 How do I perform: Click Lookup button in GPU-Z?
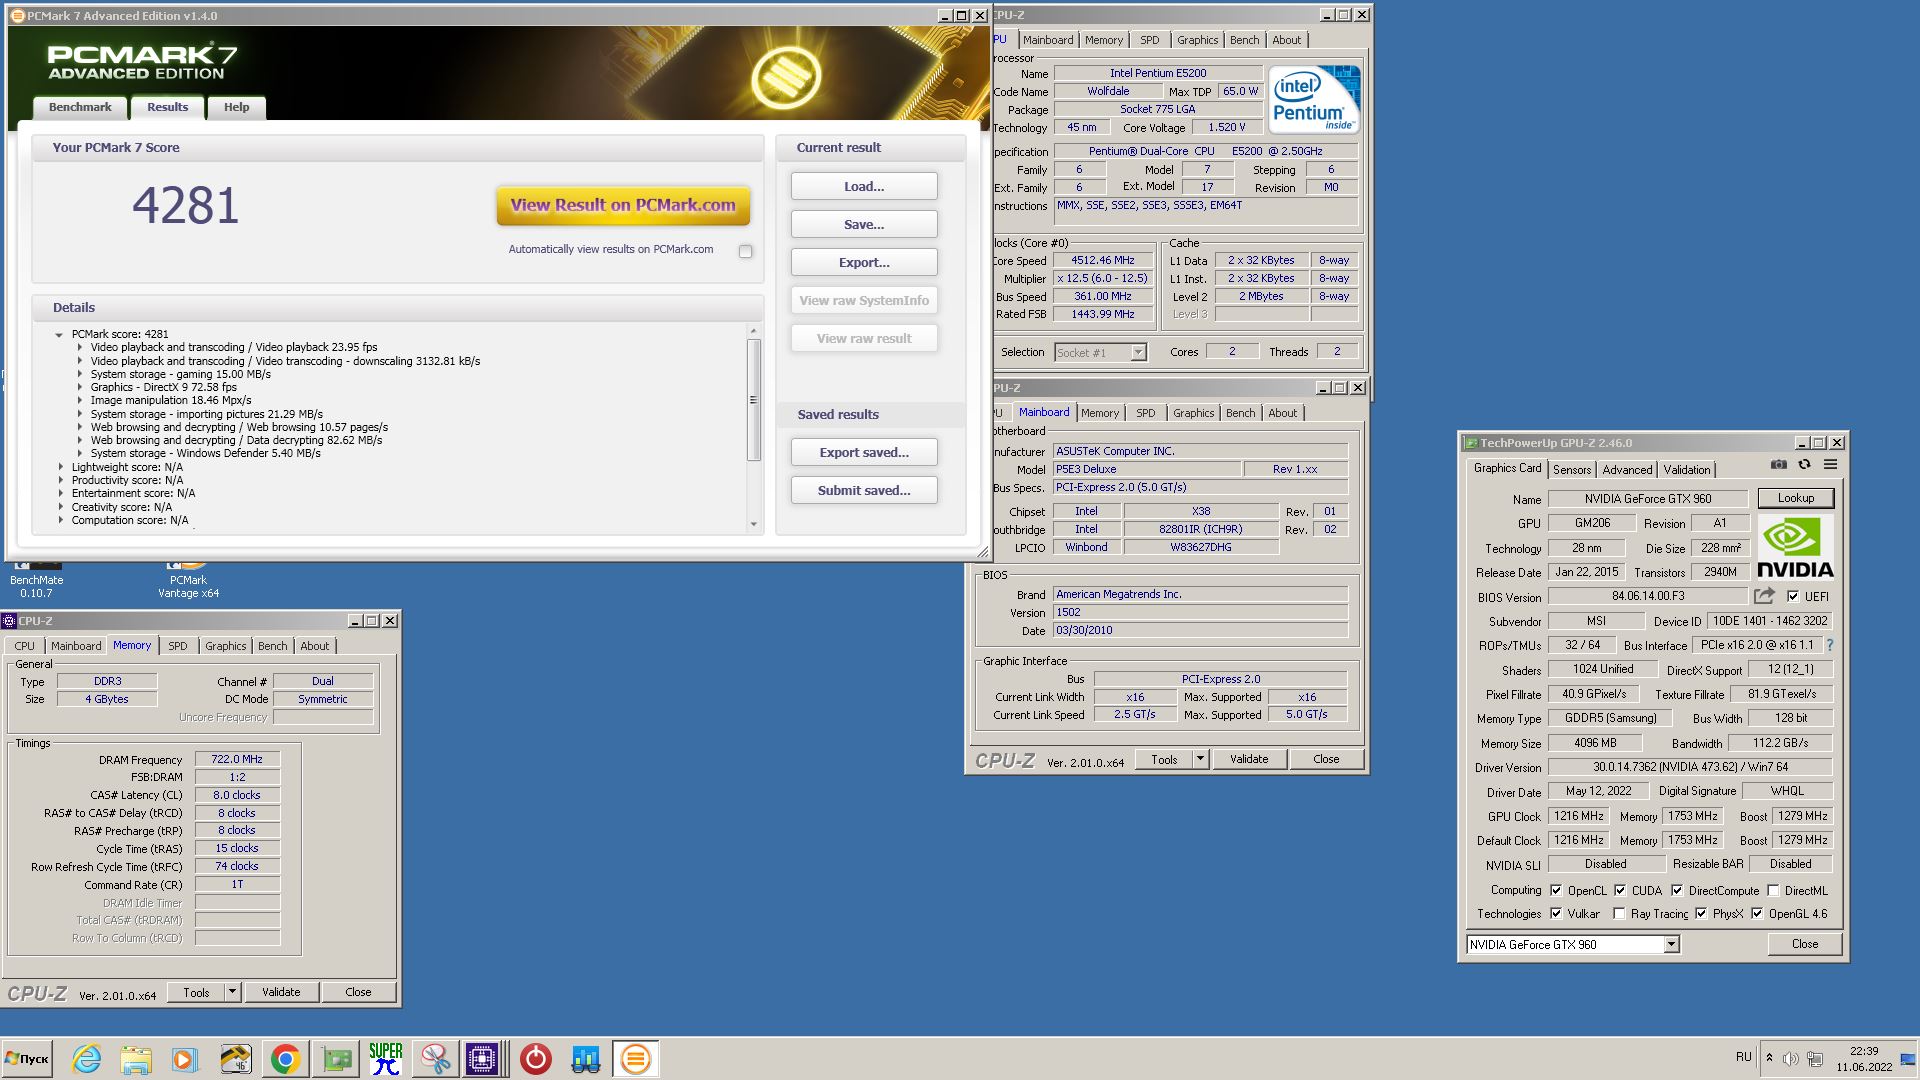1795,498
